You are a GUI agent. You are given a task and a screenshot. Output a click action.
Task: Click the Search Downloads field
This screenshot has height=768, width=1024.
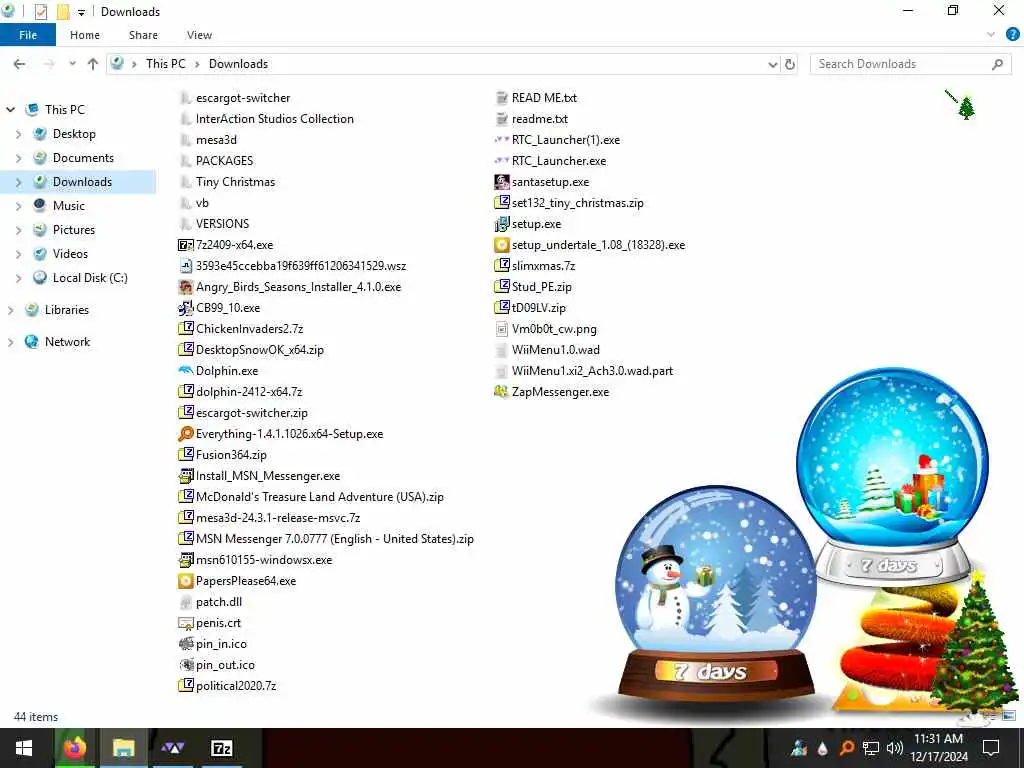910,64
